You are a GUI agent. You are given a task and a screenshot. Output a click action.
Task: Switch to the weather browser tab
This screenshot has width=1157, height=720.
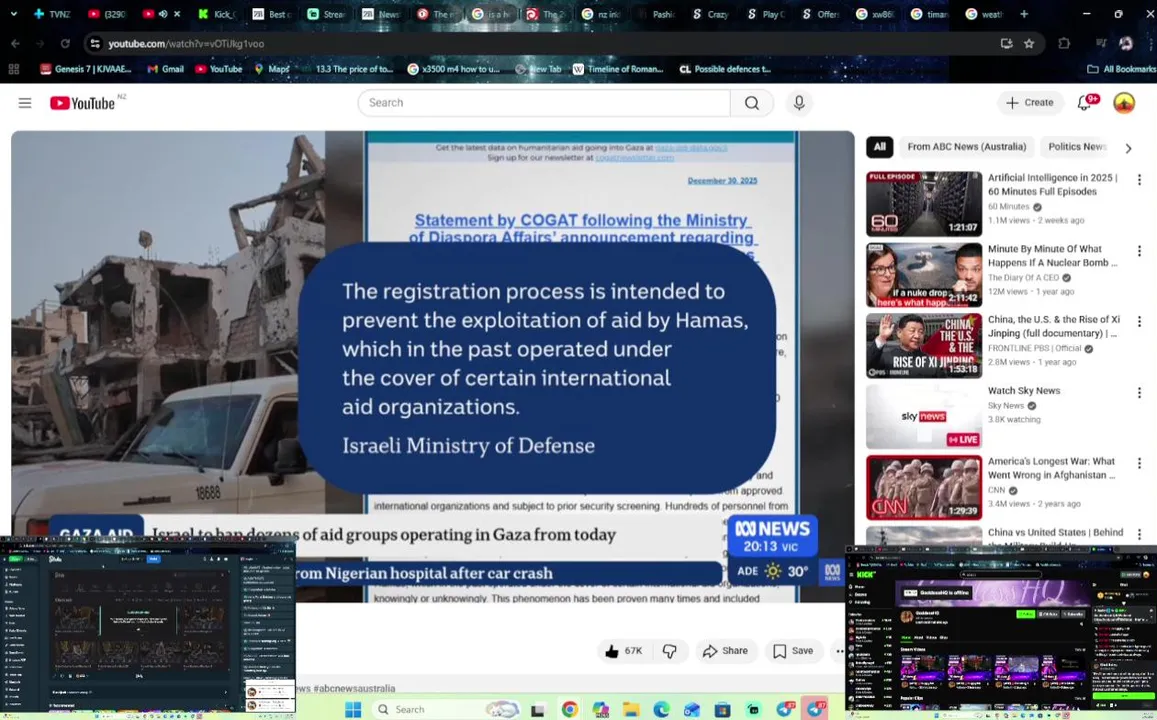click(985, 14)
